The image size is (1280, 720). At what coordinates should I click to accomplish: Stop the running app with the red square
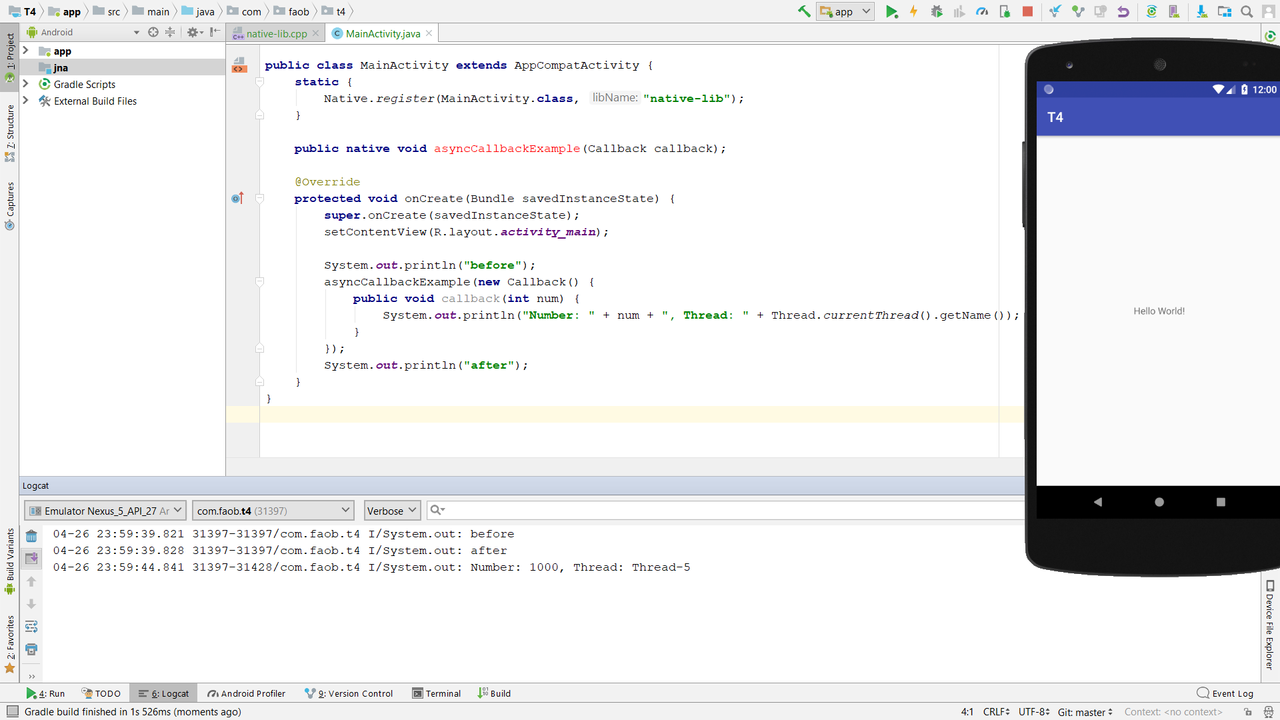[x=1027, y=12]
